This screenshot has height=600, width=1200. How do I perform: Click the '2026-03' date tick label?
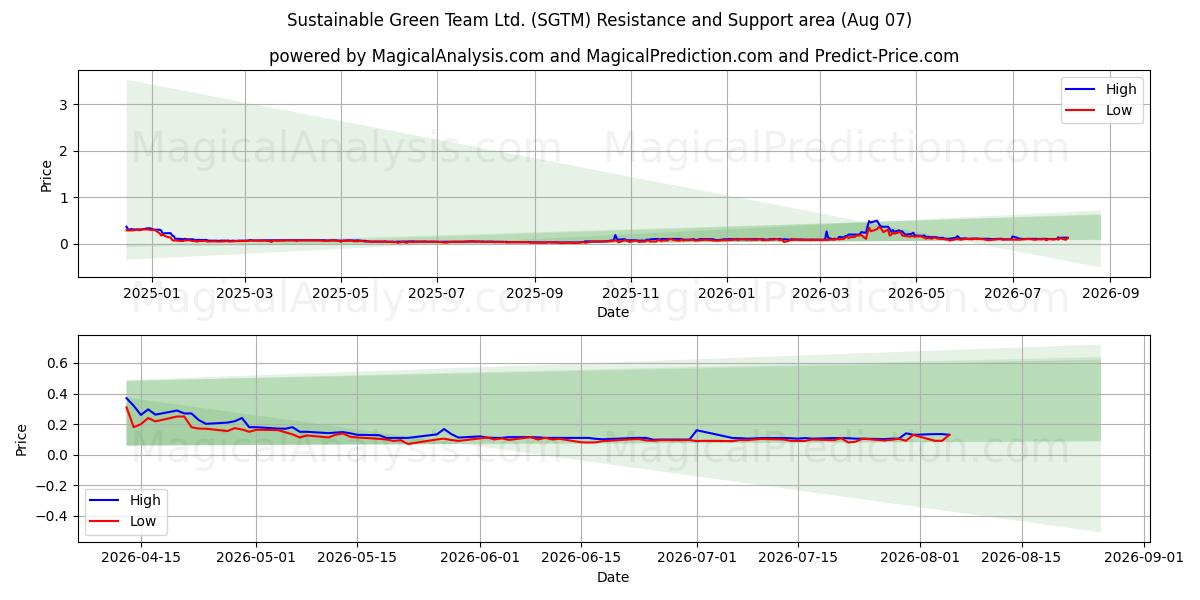click(820, 293)
